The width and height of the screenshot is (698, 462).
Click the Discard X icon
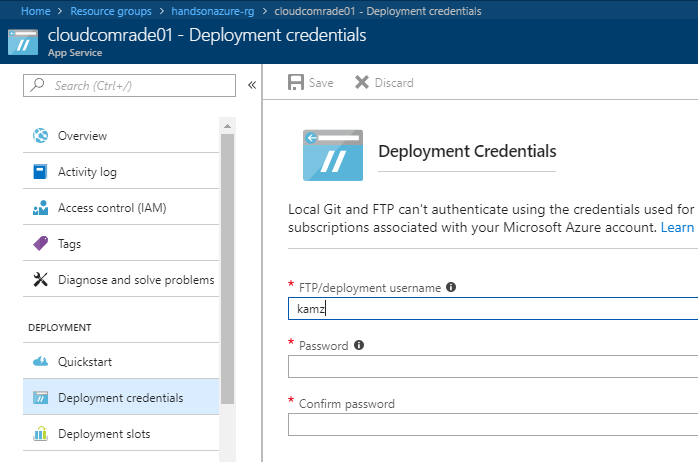[x=361, y=82]
